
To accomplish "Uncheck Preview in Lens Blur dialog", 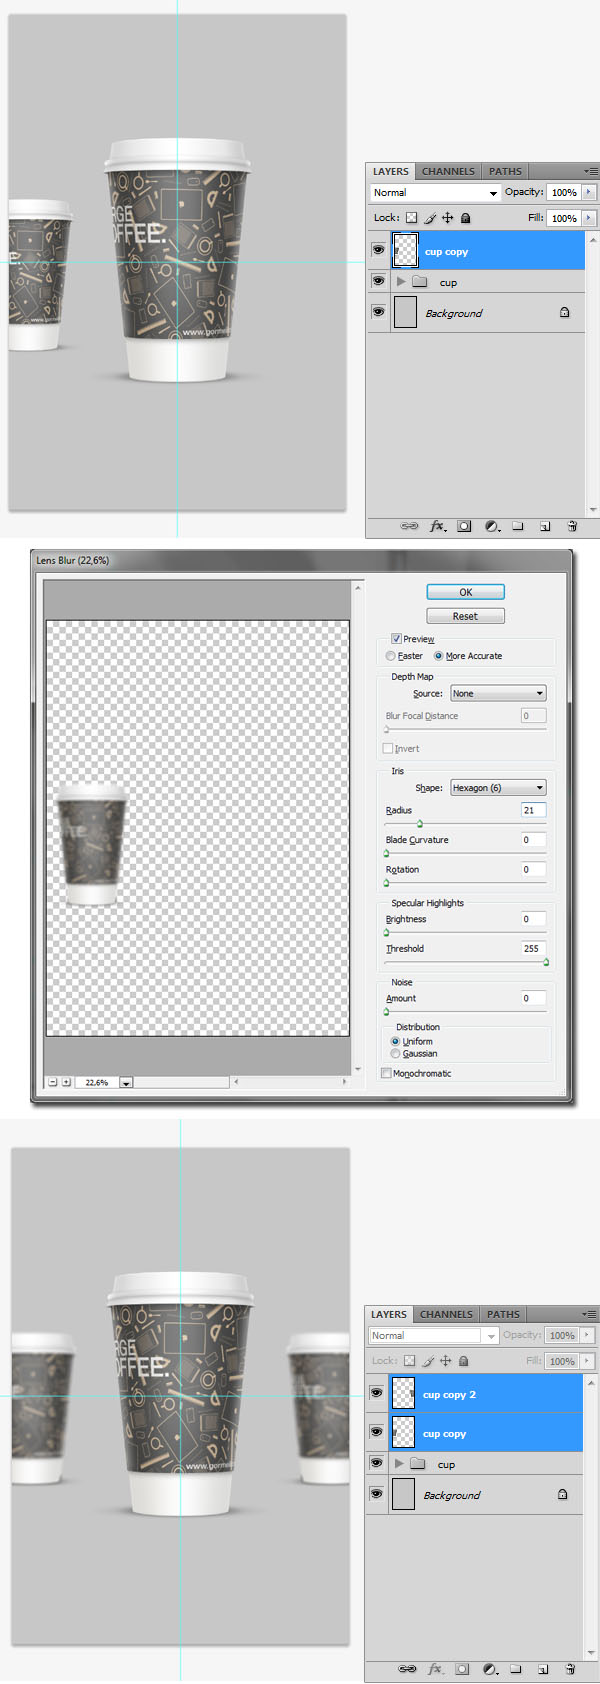I will [396, 639].
